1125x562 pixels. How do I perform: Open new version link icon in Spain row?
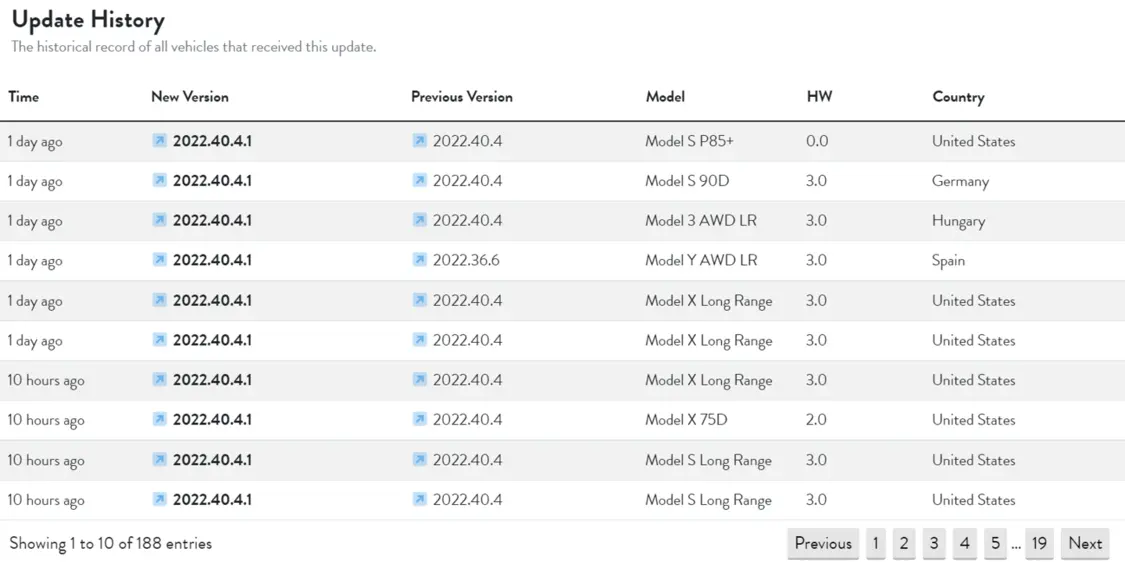click(159, 260)
